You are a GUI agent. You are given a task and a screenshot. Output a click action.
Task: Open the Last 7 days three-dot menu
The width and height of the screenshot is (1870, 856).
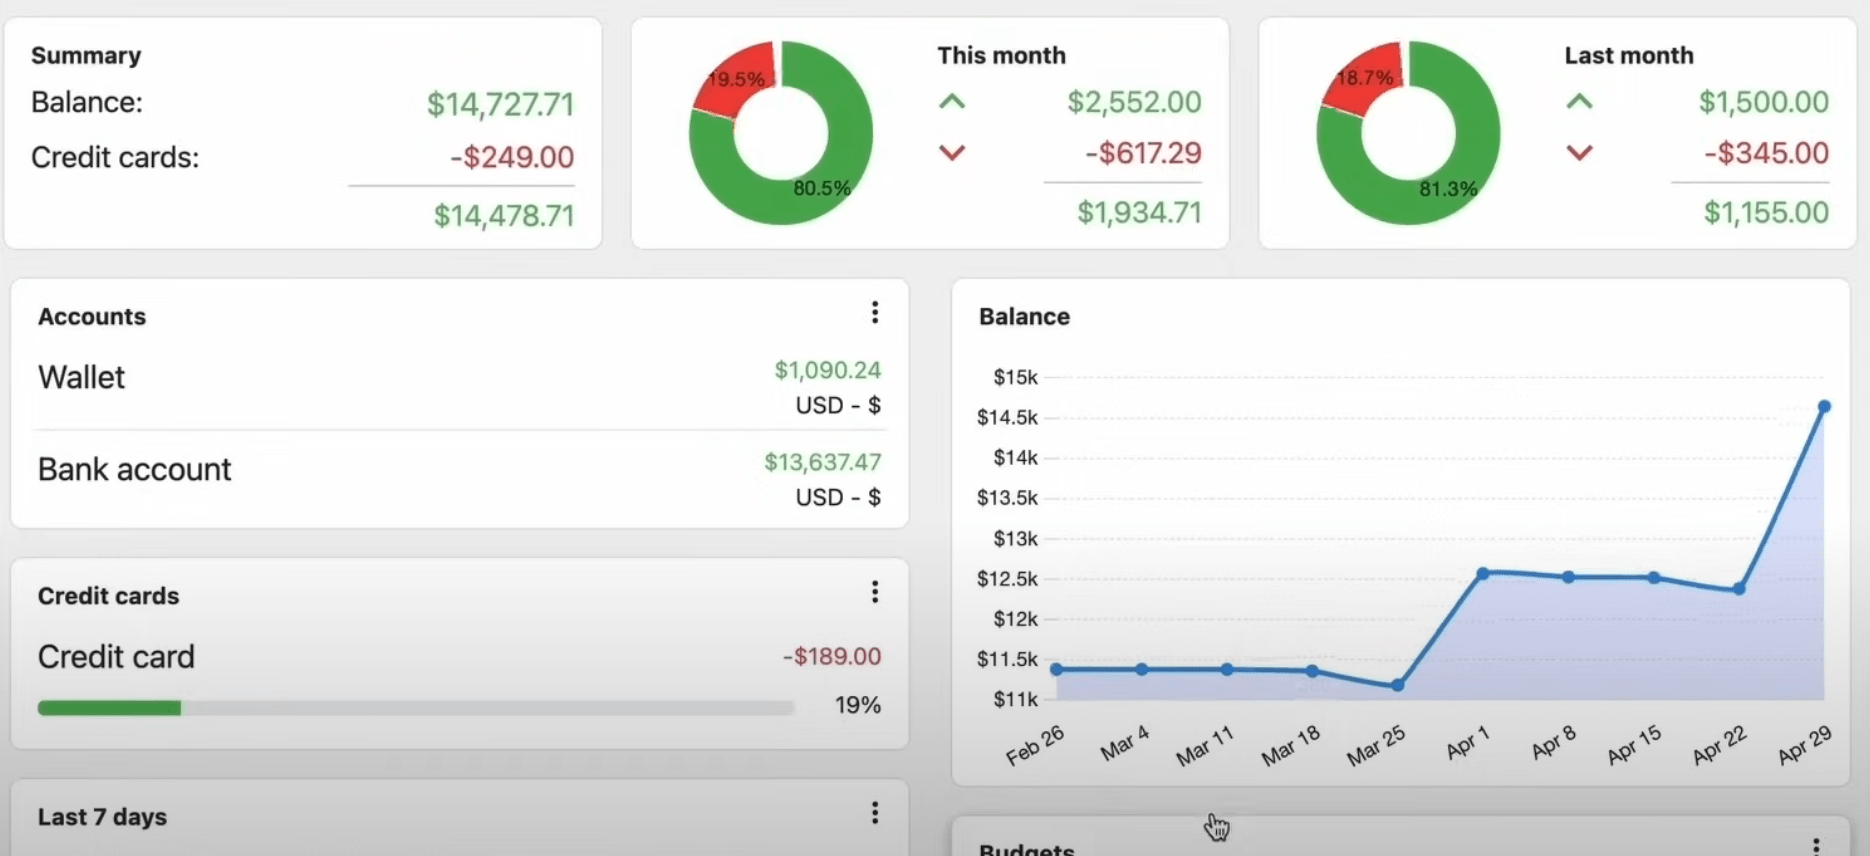875,813
